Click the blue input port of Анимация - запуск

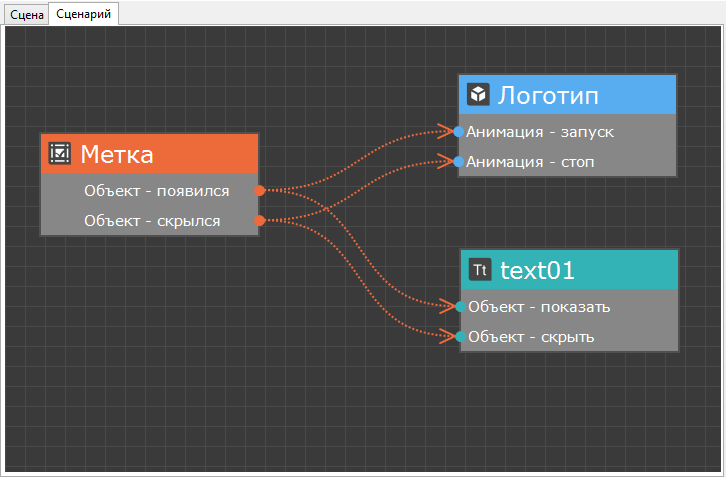[459, 131]
